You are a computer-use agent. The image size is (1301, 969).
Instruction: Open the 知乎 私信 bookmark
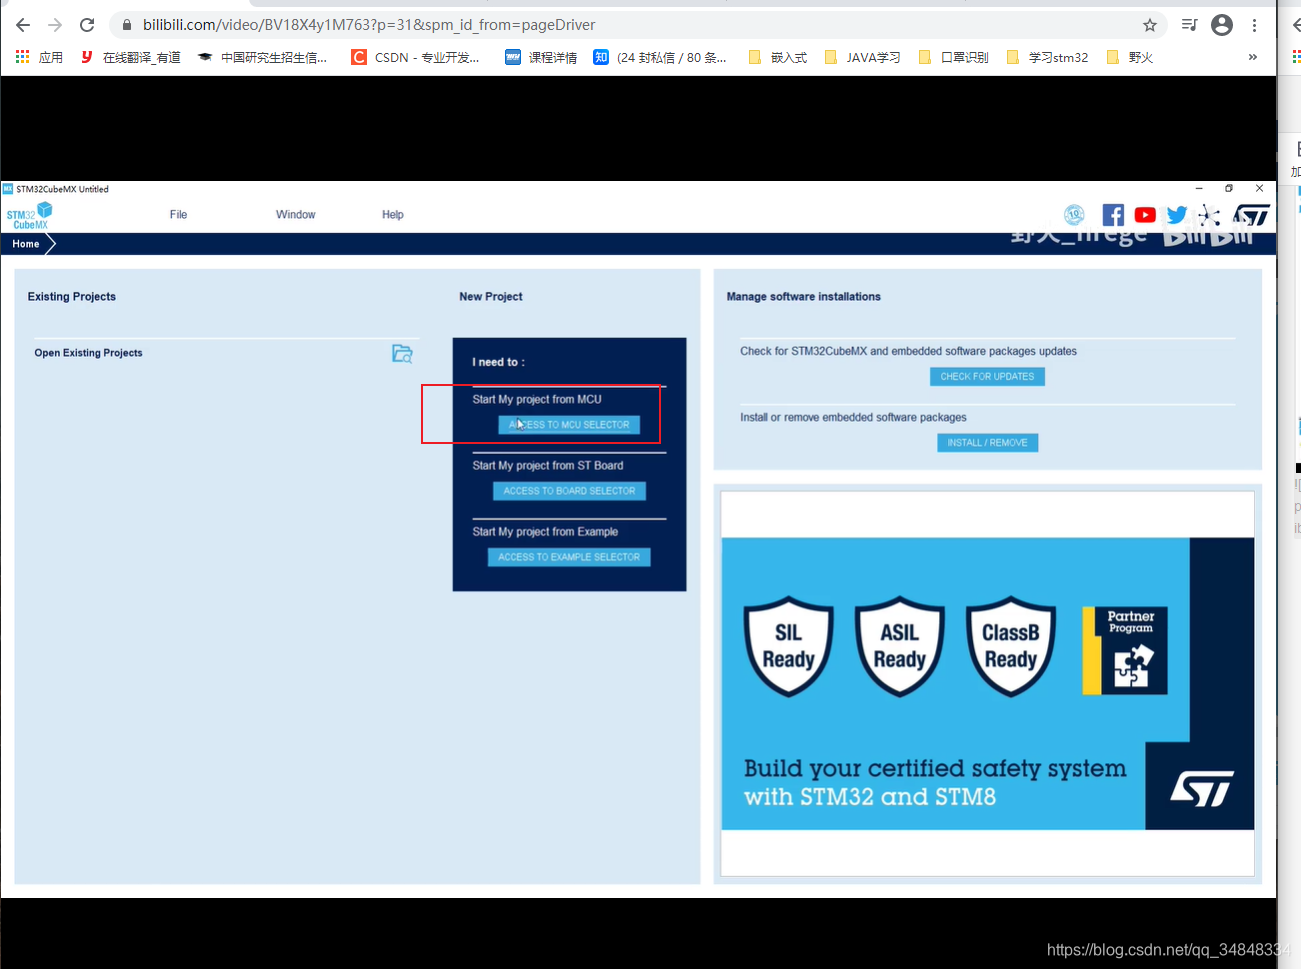[x=660, y=57]
